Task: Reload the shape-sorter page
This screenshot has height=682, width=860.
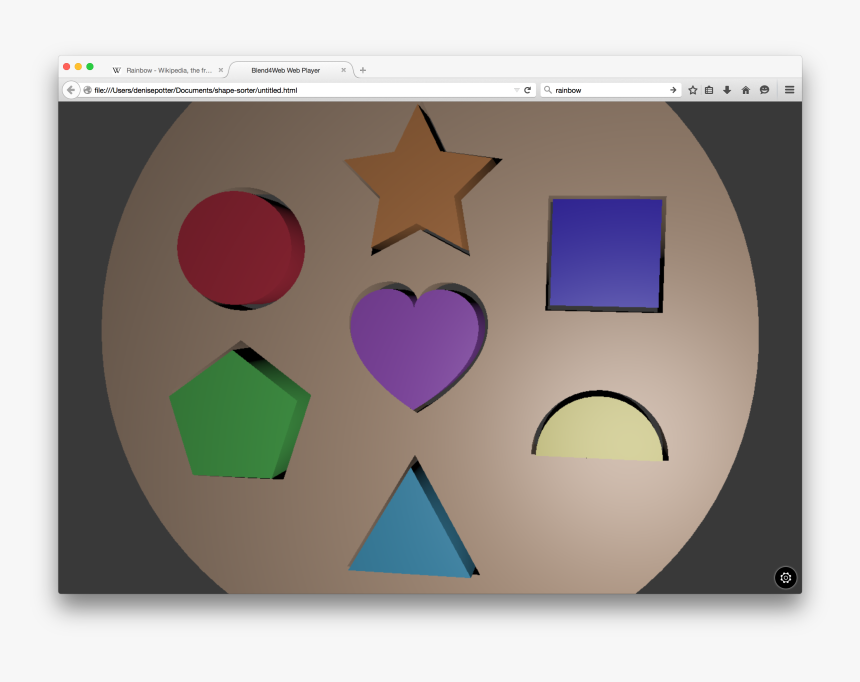Action: (x=527, y=89)
